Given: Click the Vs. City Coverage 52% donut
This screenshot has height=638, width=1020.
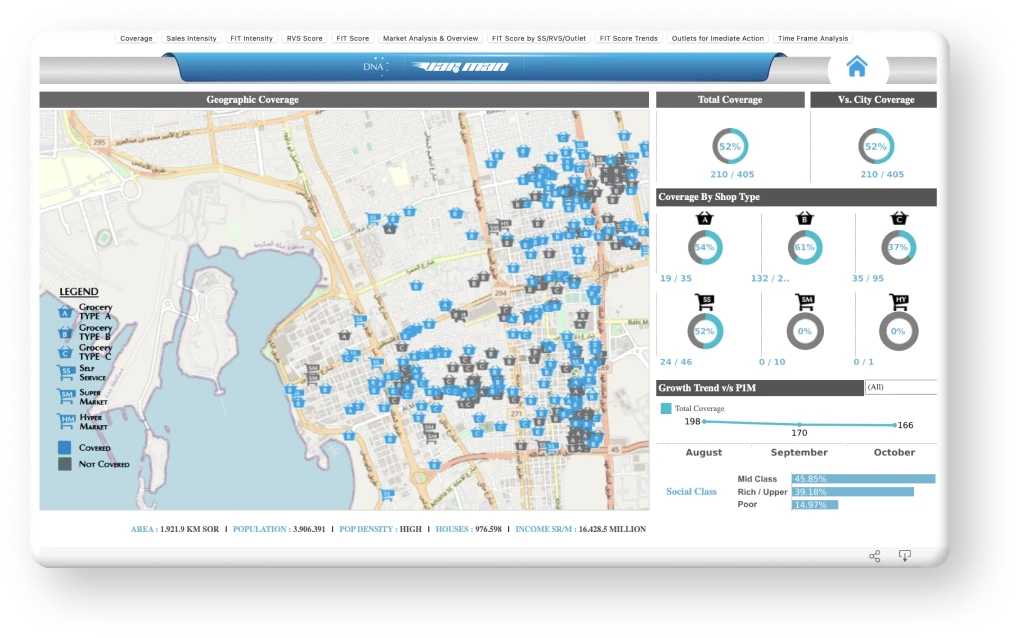Looking at the screenshot, I should 876,146.
